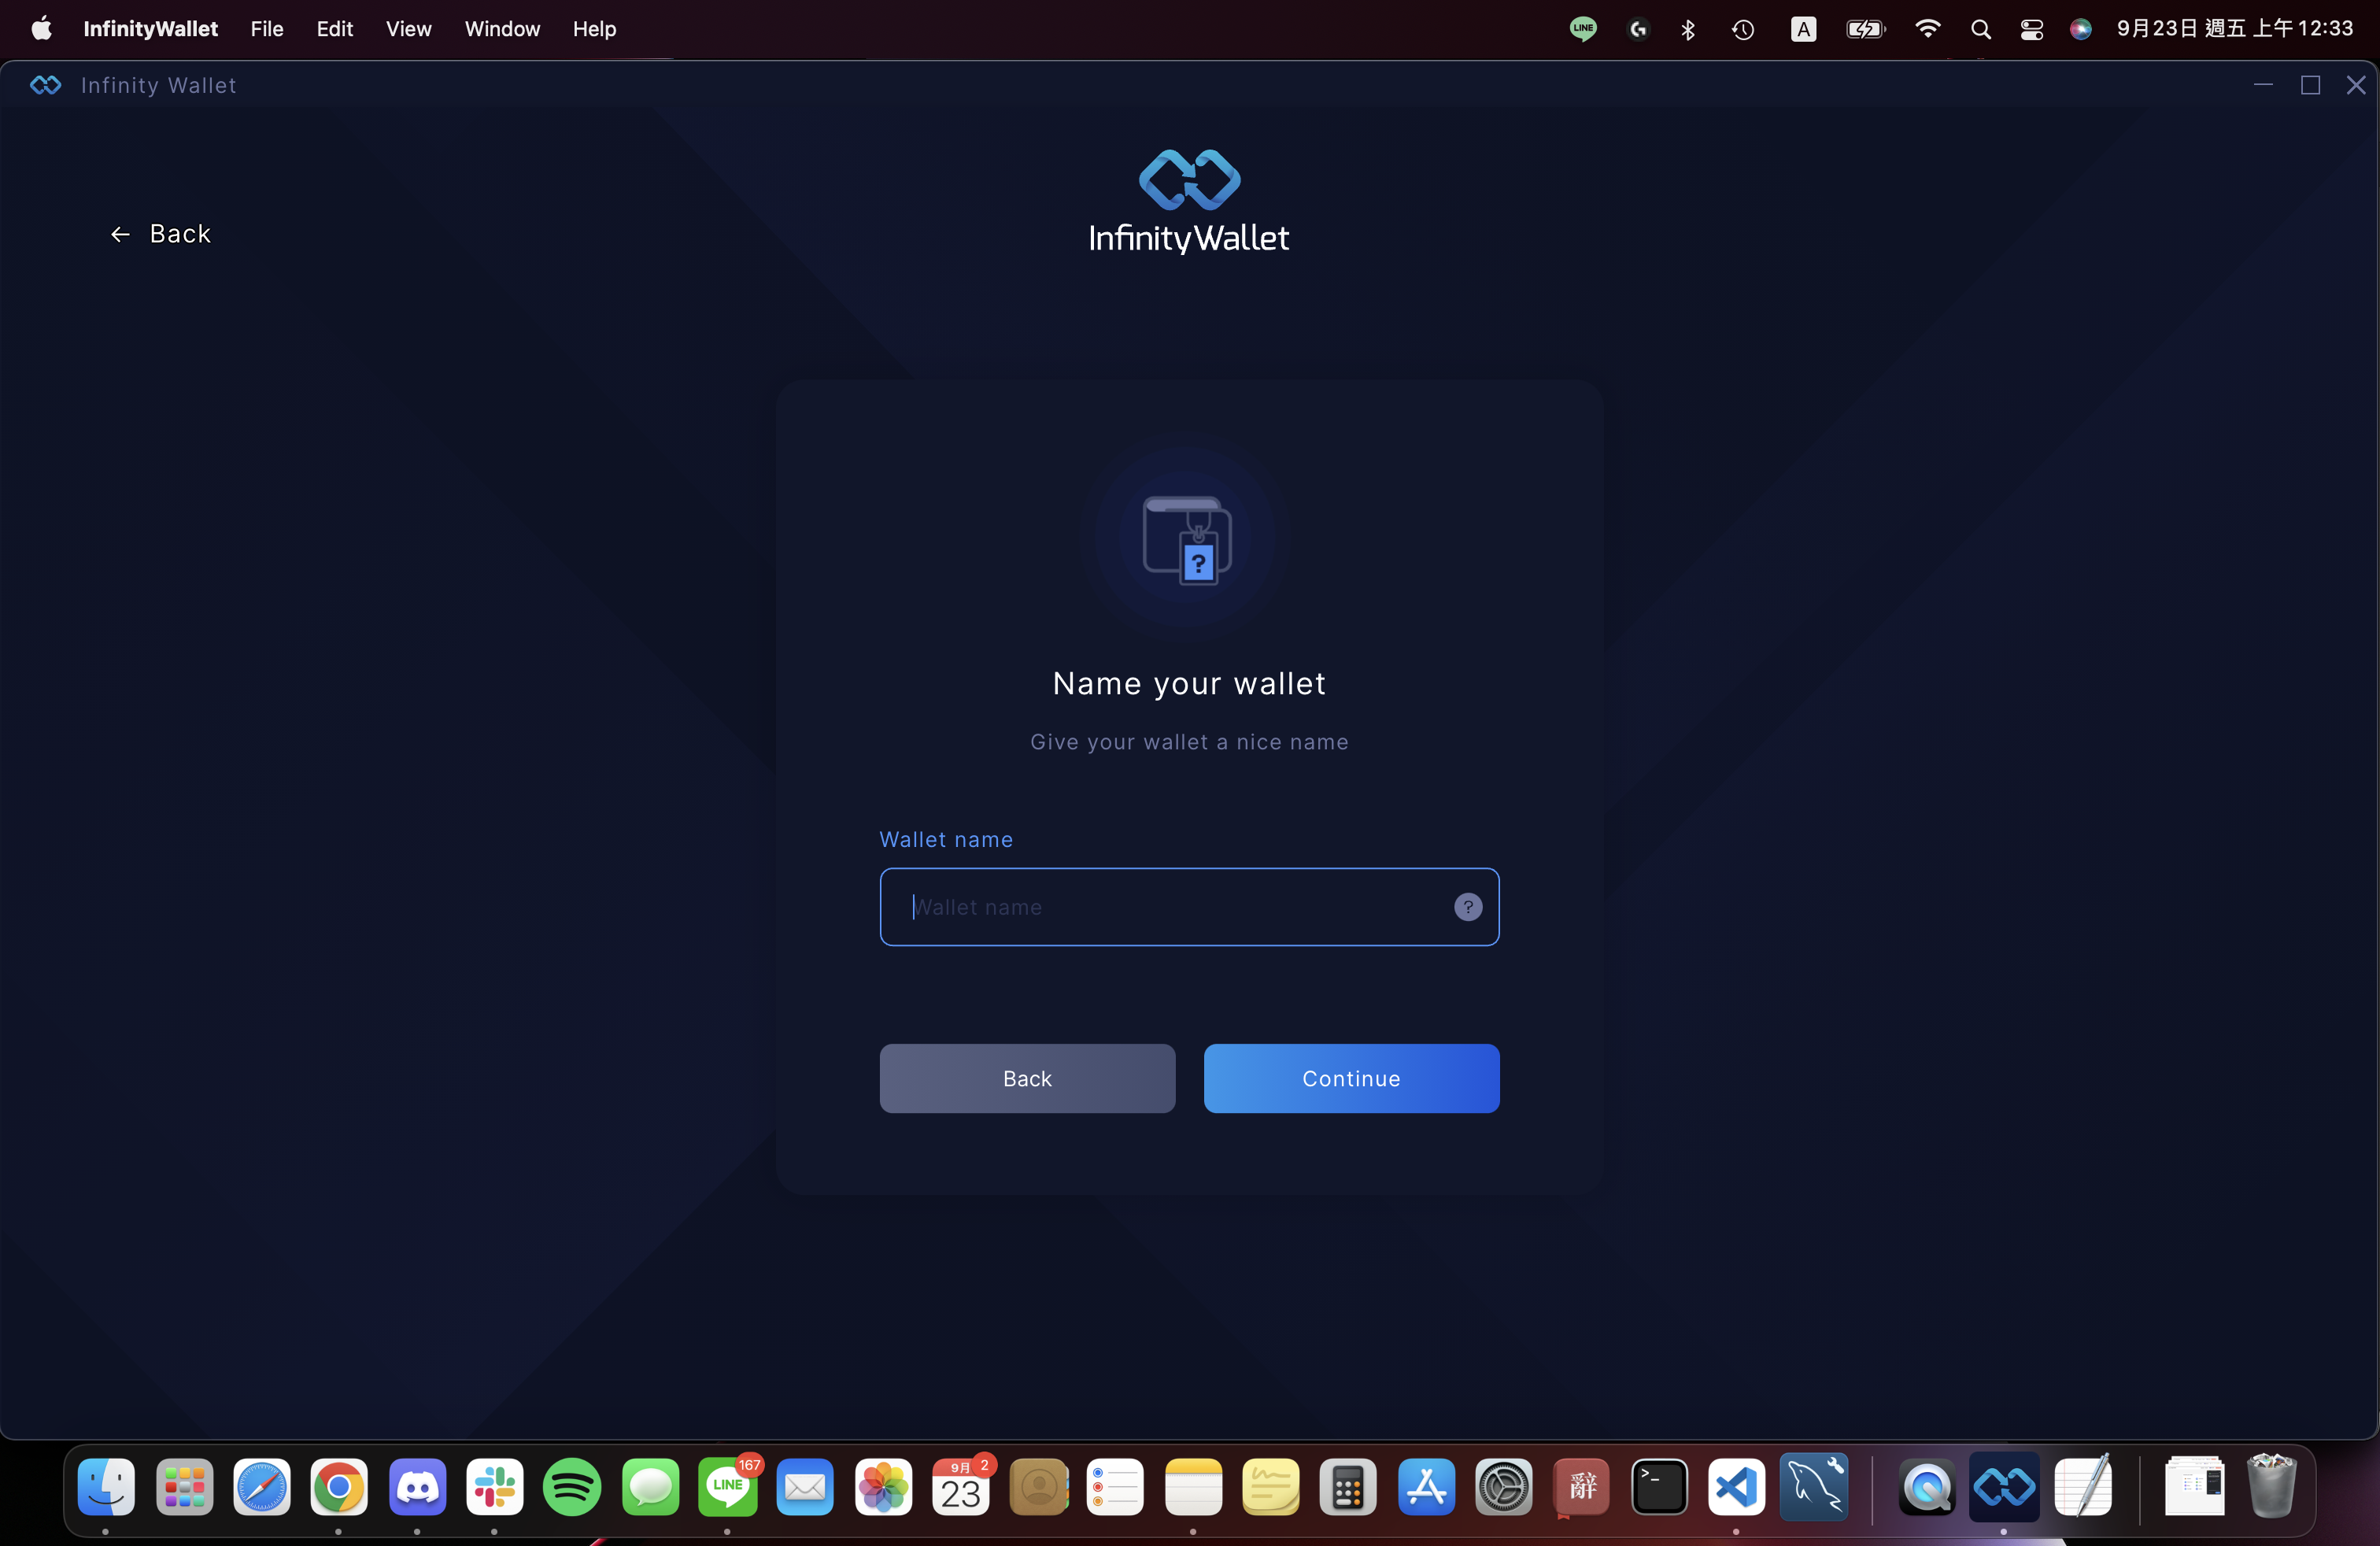This screenshot has height=1546, width=2380.
Task: Click the InfinityWallet logo at top center
Action: [1189, 201]
